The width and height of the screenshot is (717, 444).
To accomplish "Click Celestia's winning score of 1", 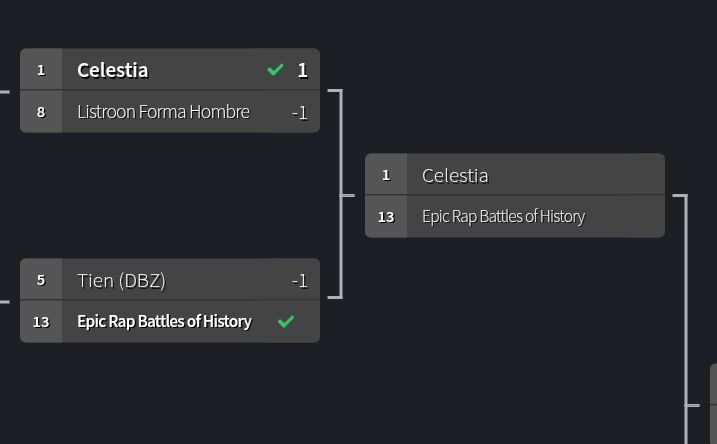I will (x=302, y=70).
